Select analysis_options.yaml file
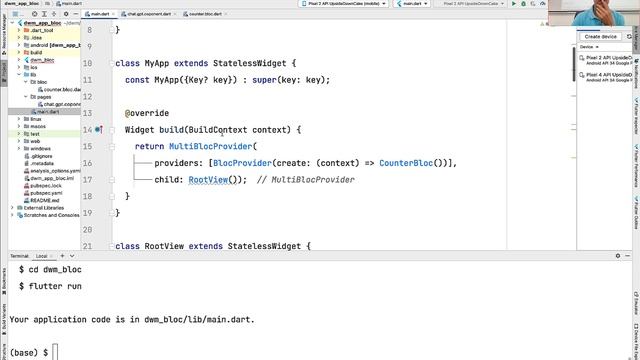The height and width of the screenshot is (360, 640). tap(52, 171)
